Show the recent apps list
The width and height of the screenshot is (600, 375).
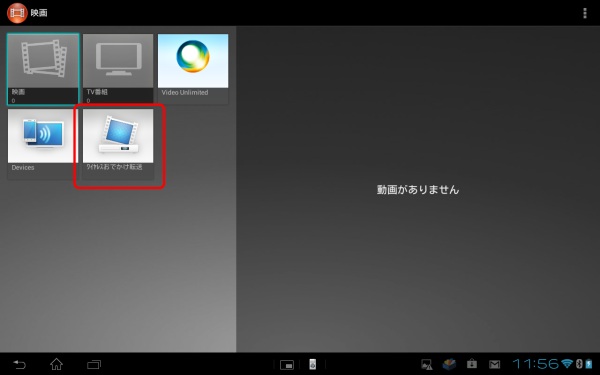click(94, 364)
